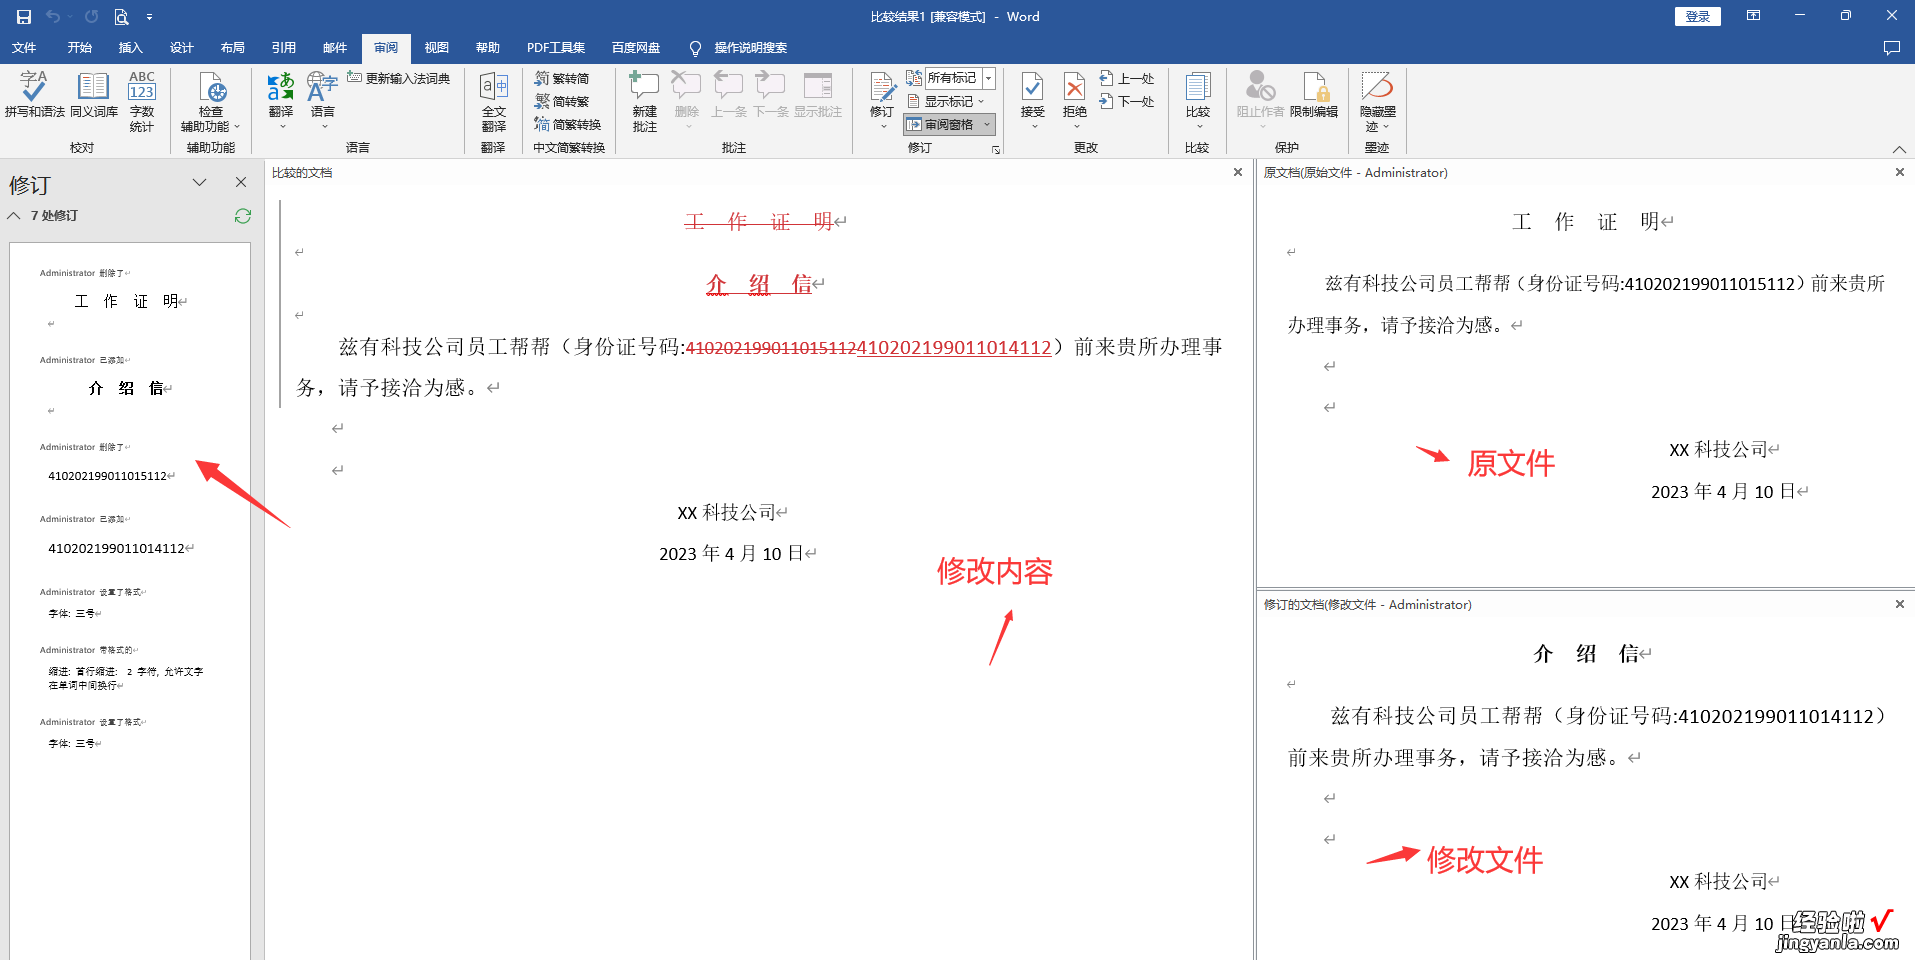The width and height of the screenshot is (1915, 960).
Task: Convert Traditional to Simplified (繁转简)
Action: [x=562, y=78]
